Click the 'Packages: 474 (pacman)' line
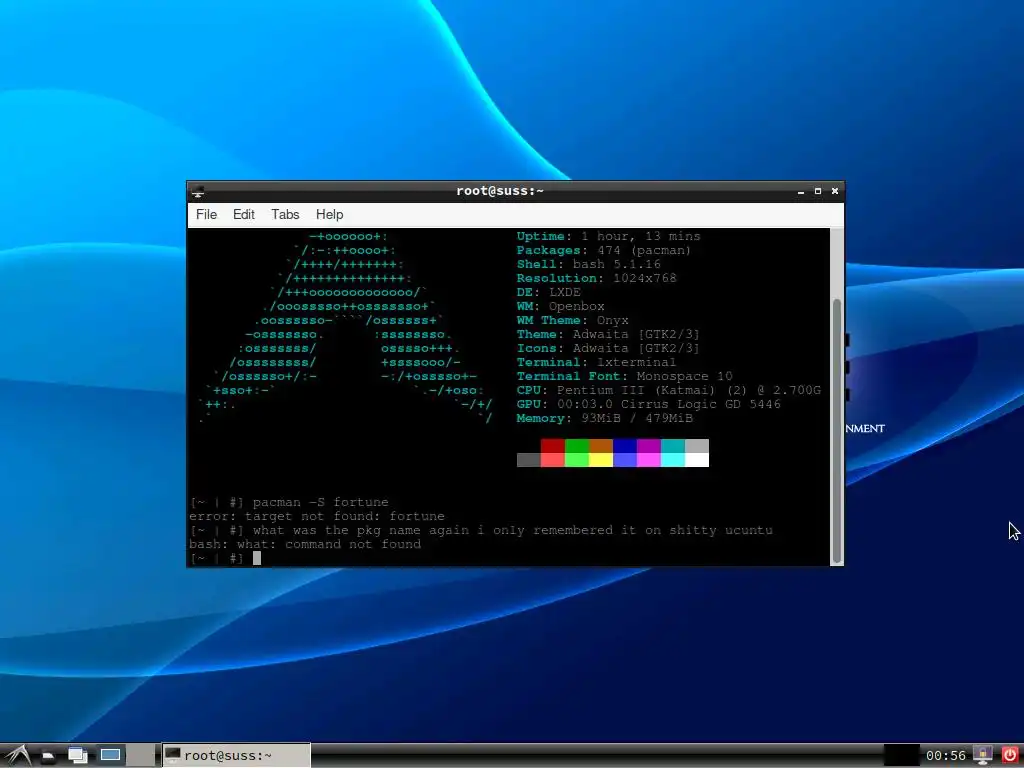The height and width of the screenshot is (768, 1024). [x=603, y=250]
